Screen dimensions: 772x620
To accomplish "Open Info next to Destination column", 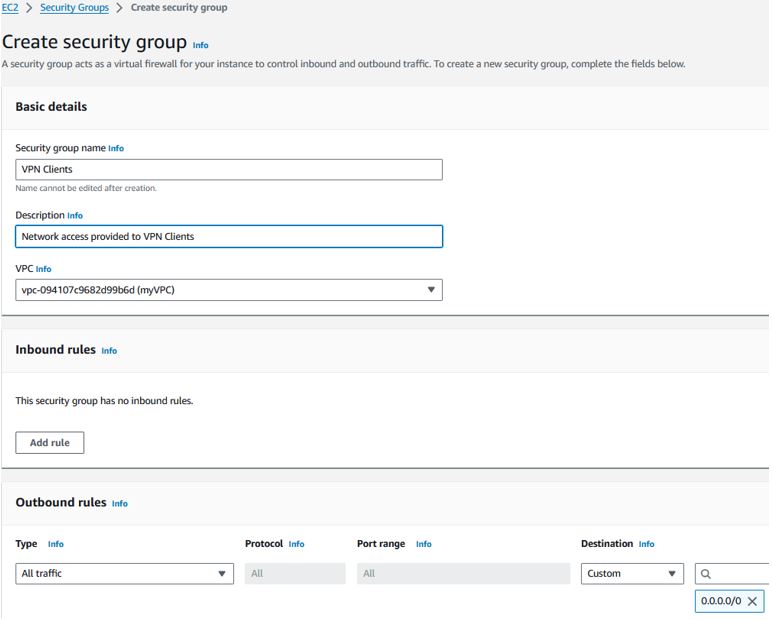I will click(x=646, y=544).
